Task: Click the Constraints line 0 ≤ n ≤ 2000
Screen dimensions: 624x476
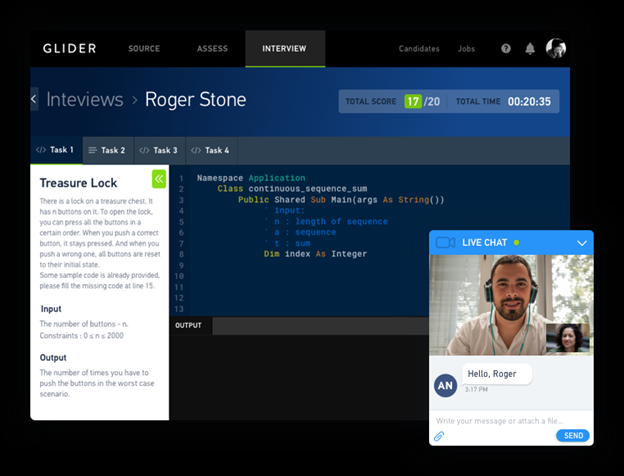Action: tap(82, 336)
